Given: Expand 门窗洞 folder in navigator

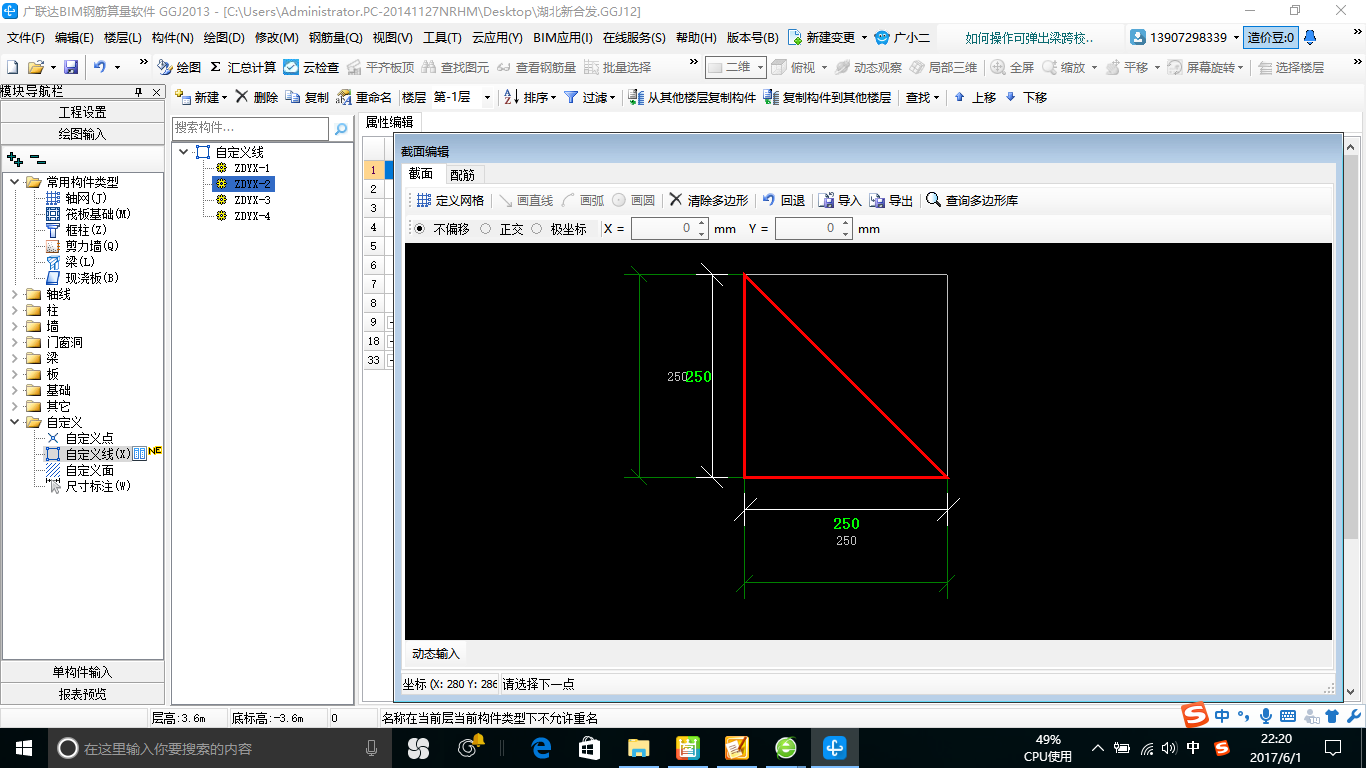Looking at the screenshot, I should tap(15, 342).
